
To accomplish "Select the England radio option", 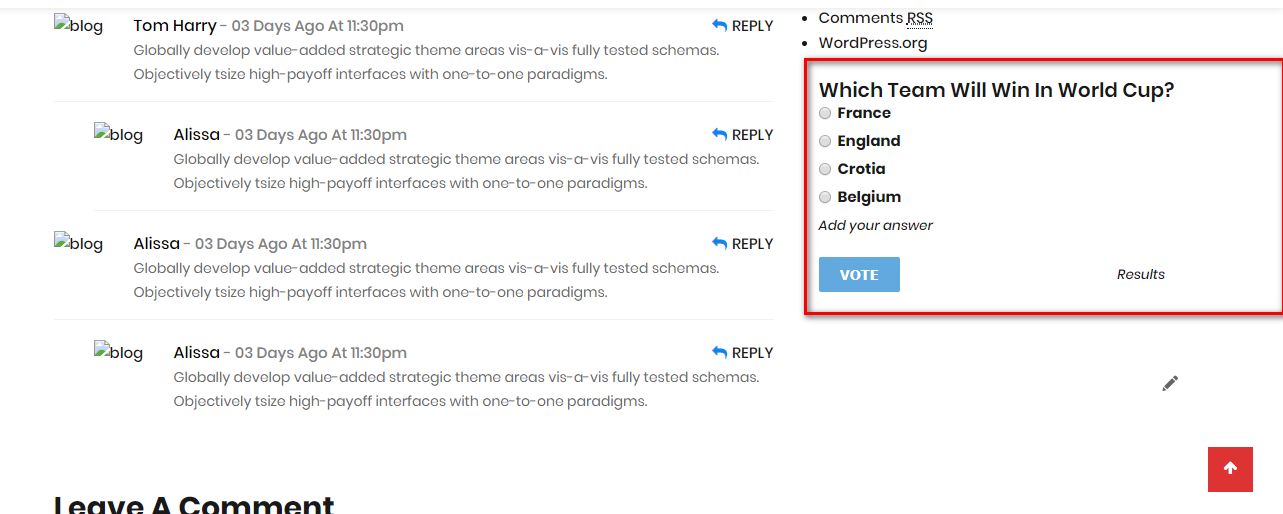I will tap(825, 141).
